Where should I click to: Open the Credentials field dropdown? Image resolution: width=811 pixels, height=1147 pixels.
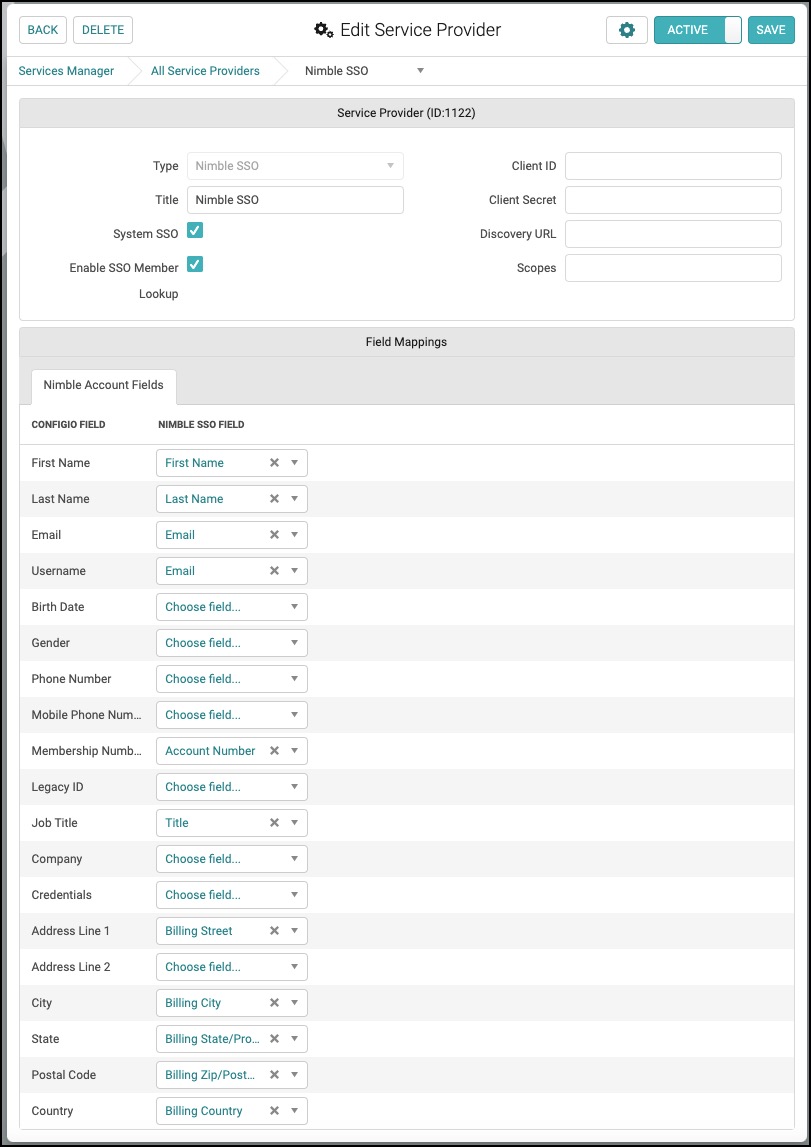pyautogui.click(x=232, y=895)
